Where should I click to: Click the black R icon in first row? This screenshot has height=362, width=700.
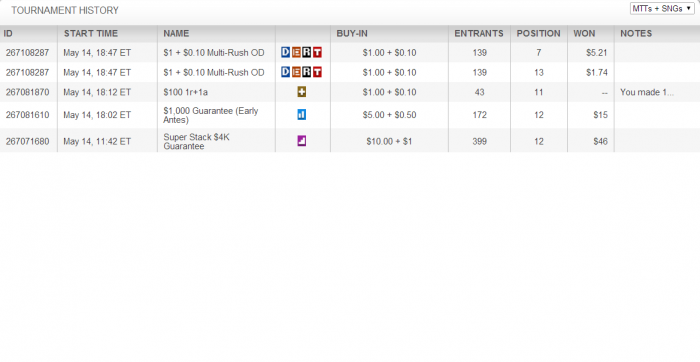point(306,53)
